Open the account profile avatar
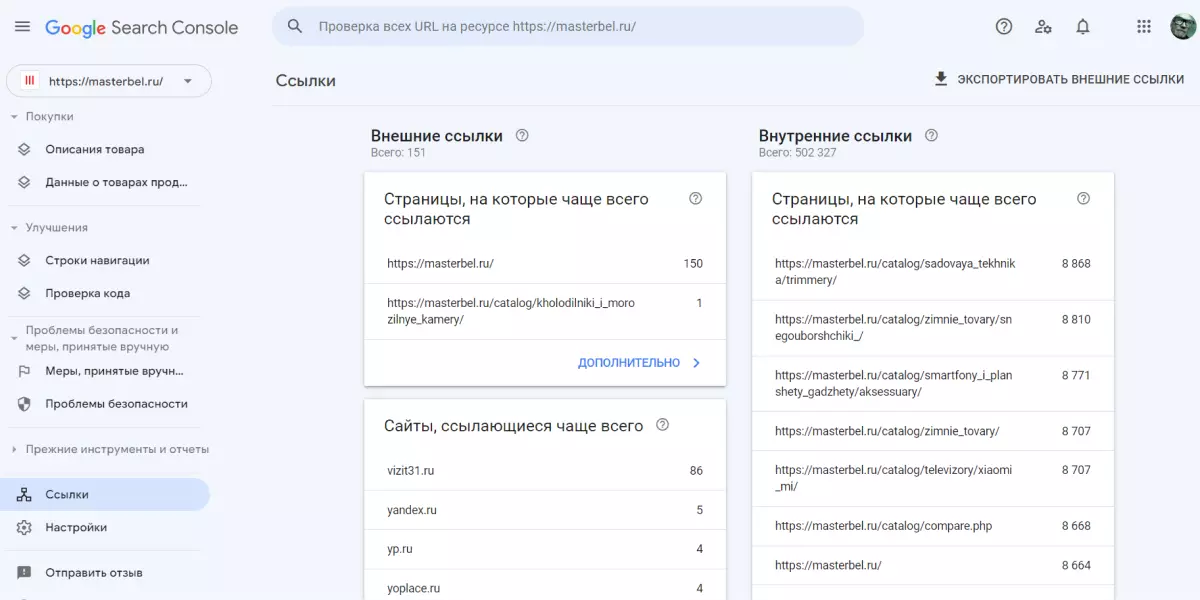The image size is (1200, 600). (1183, 27)
